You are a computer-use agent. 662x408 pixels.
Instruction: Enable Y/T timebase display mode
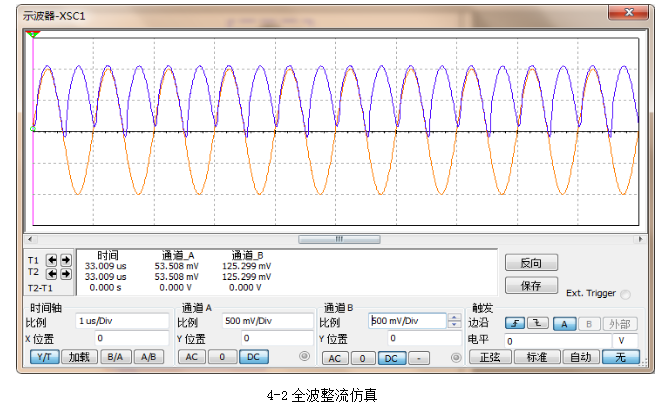coord(44,357)
